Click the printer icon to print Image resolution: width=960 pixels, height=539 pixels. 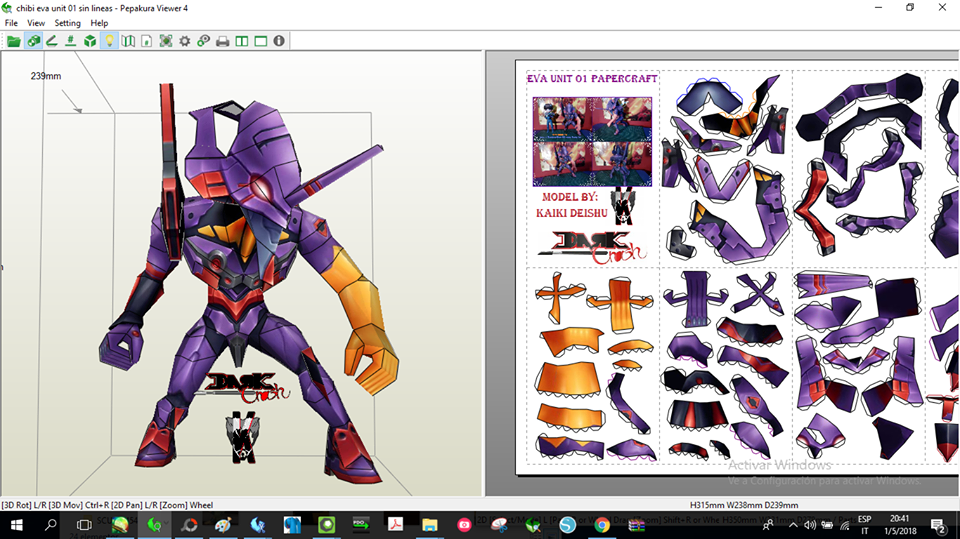coord(223,41)
